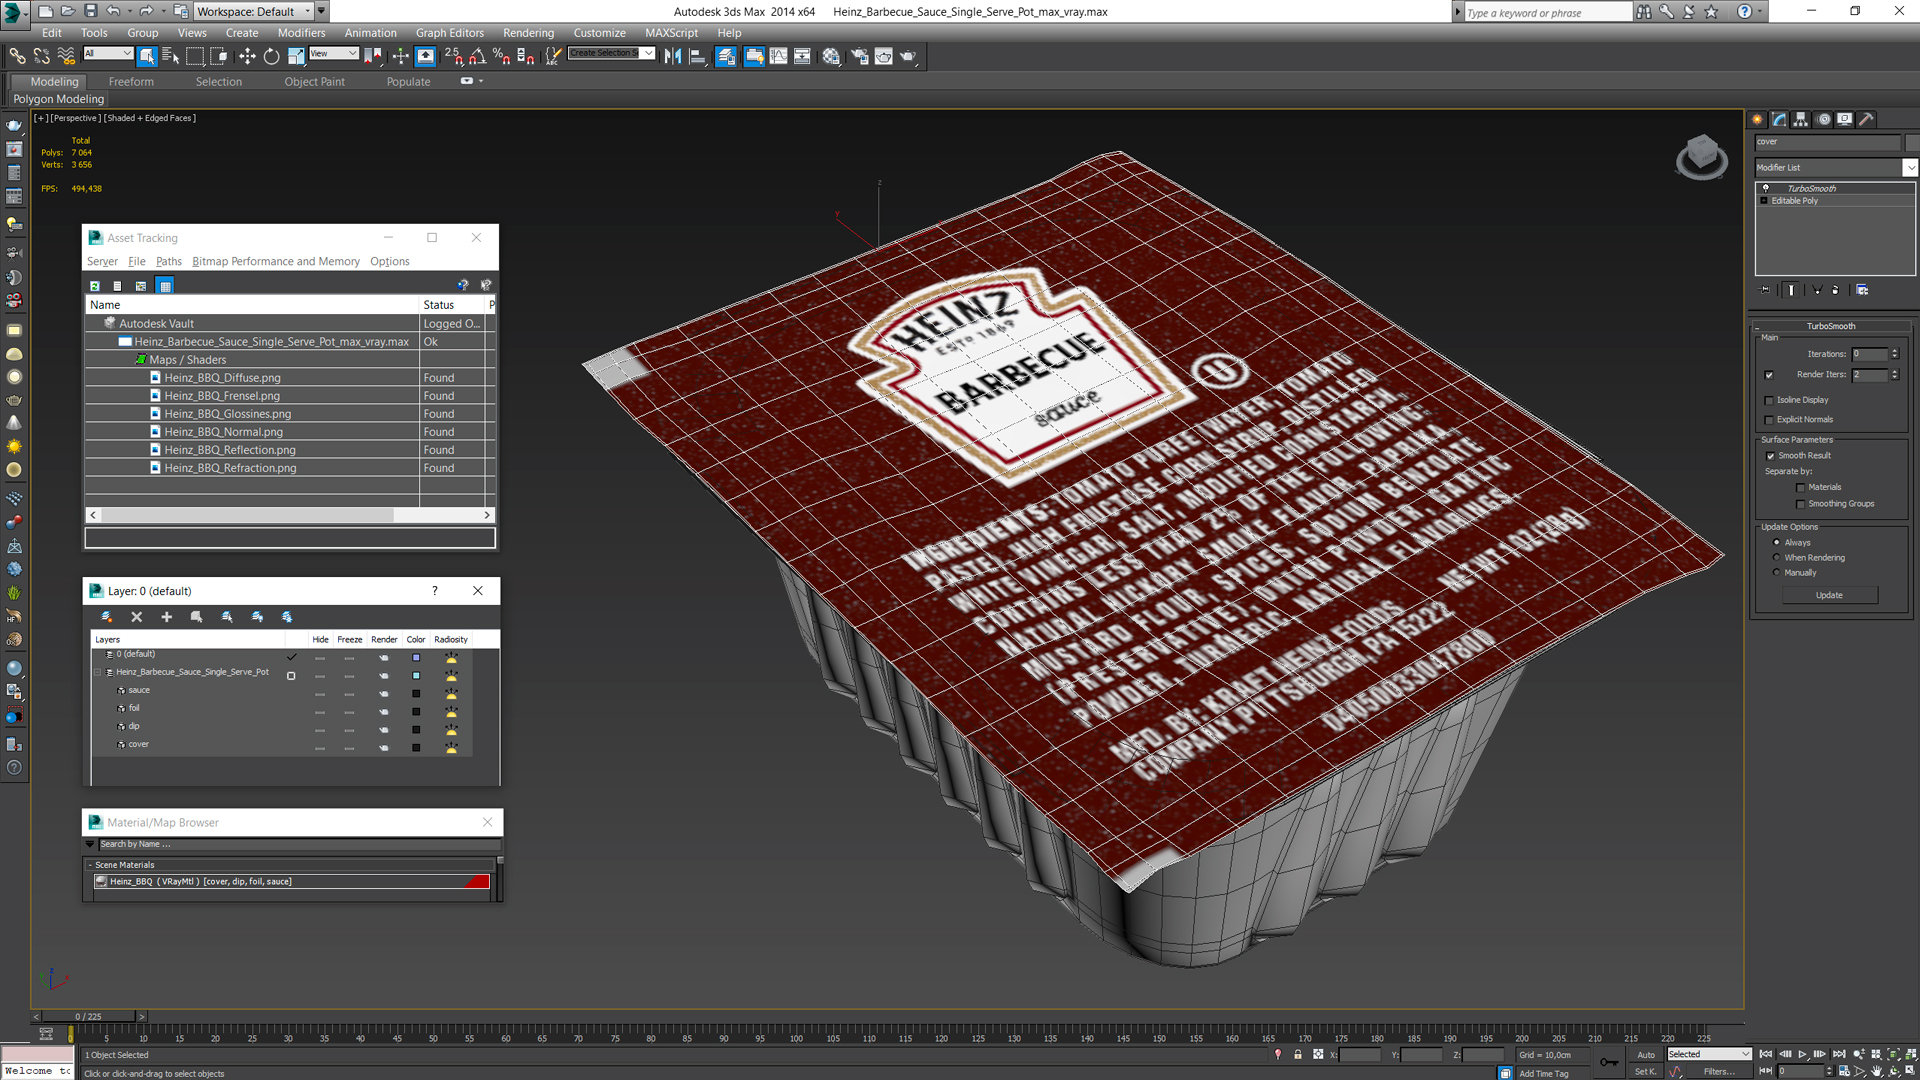Click the Link selection chain icon

coord(17,57)
